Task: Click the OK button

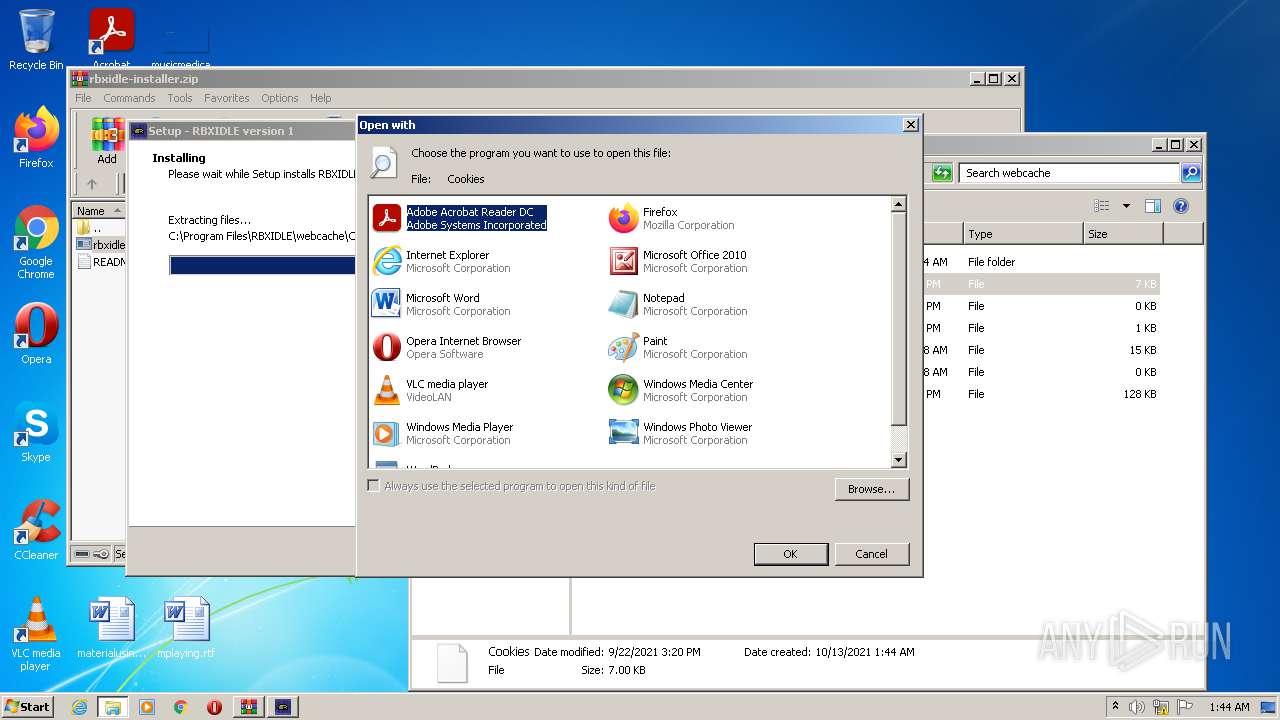Action: (790, 554)
